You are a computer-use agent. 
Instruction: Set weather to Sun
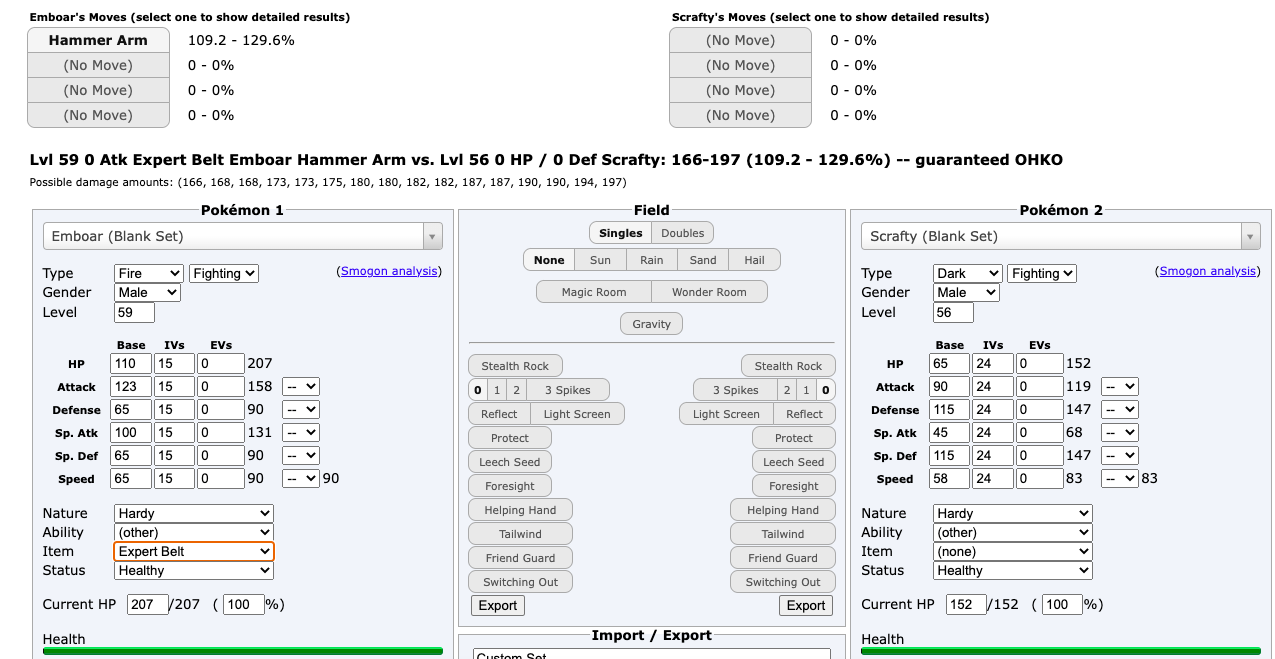pos(600,260)
